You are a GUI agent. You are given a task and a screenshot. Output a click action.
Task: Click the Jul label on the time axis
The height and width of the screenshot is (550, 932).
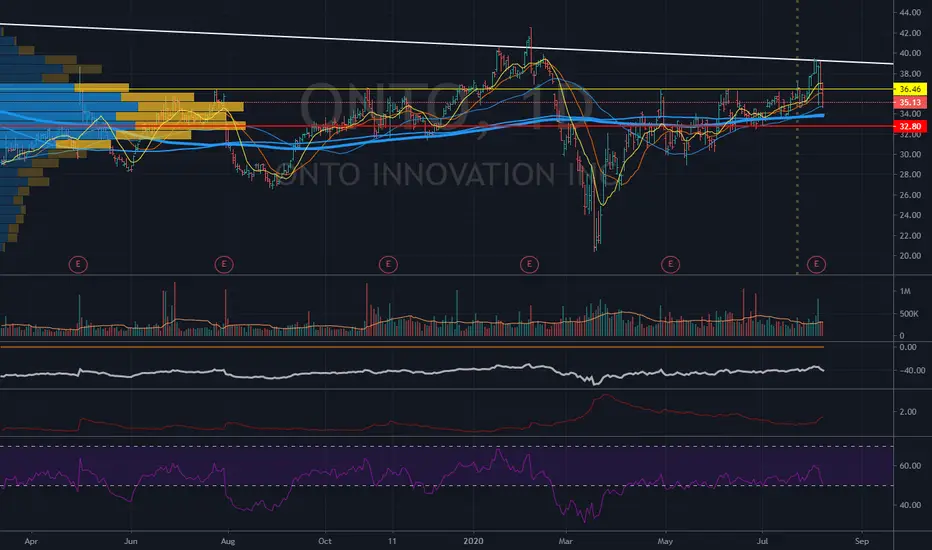pos(762,541)
